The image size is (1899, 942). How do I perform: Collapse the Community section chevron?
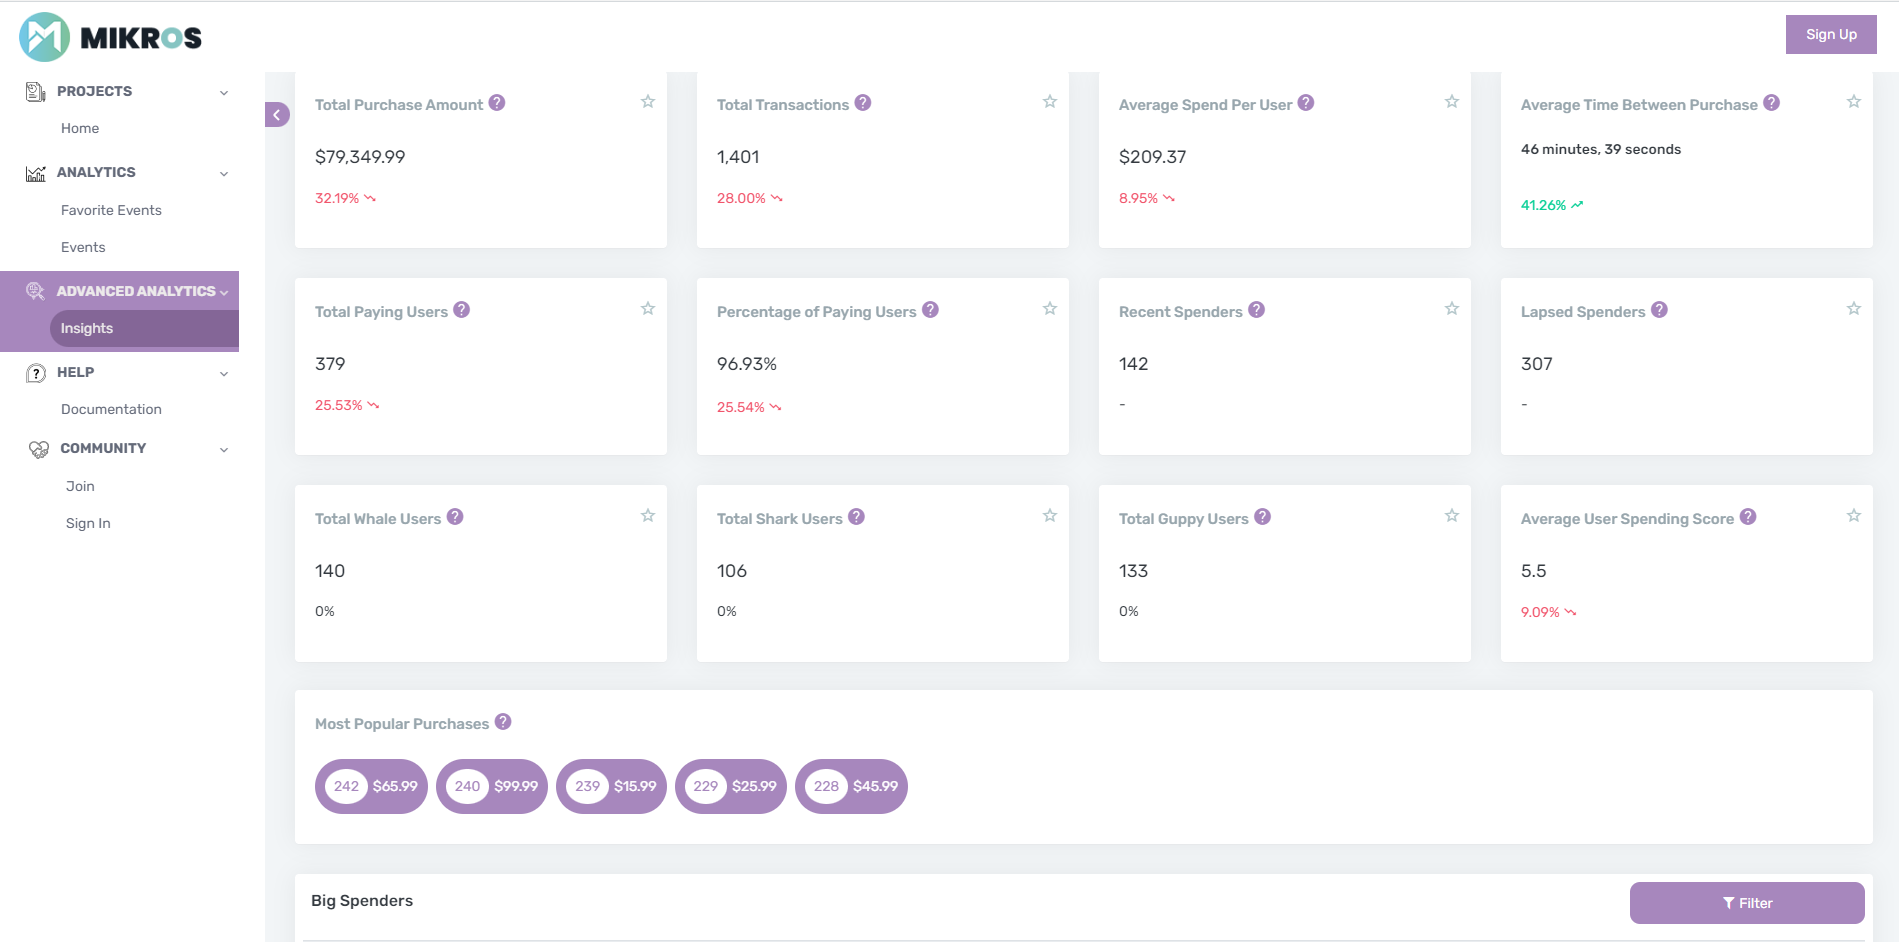[x=224, y=449]
